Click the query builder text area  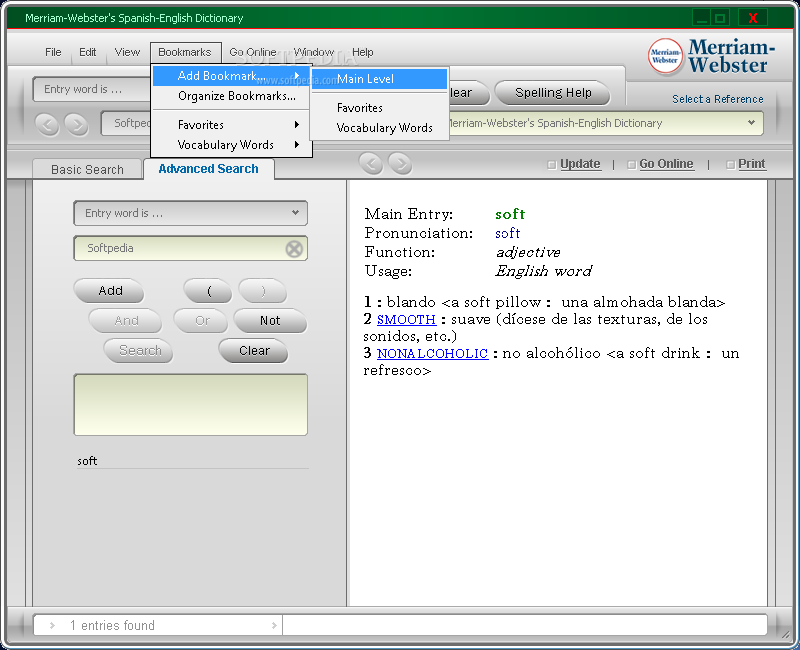(190, 405)
